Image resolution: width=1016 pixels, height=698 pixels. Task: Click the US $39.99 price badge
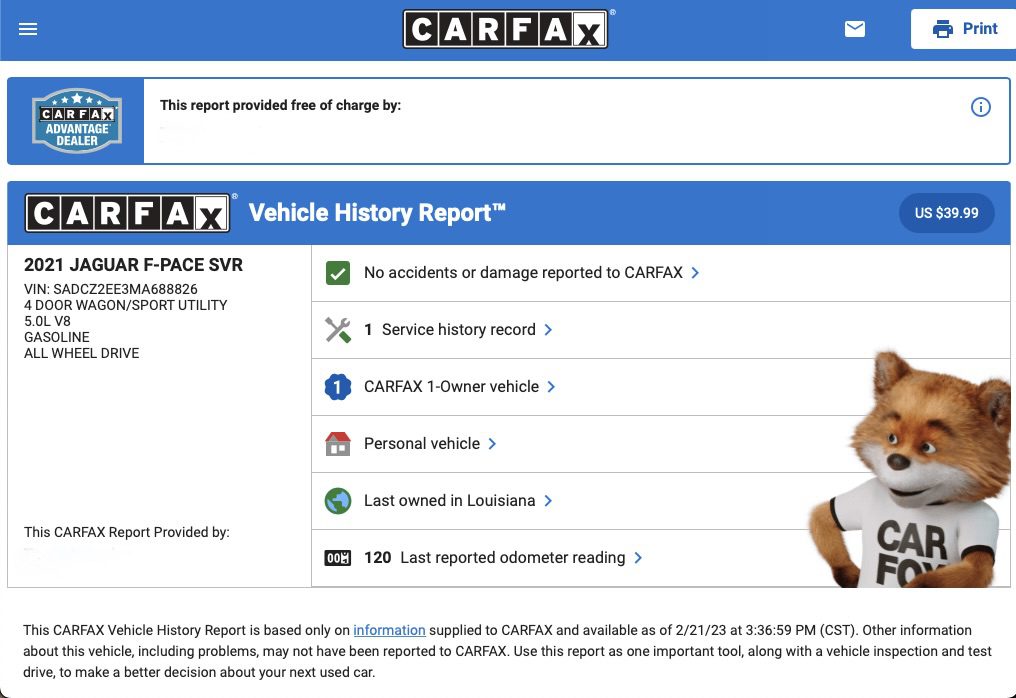(947, 213)
